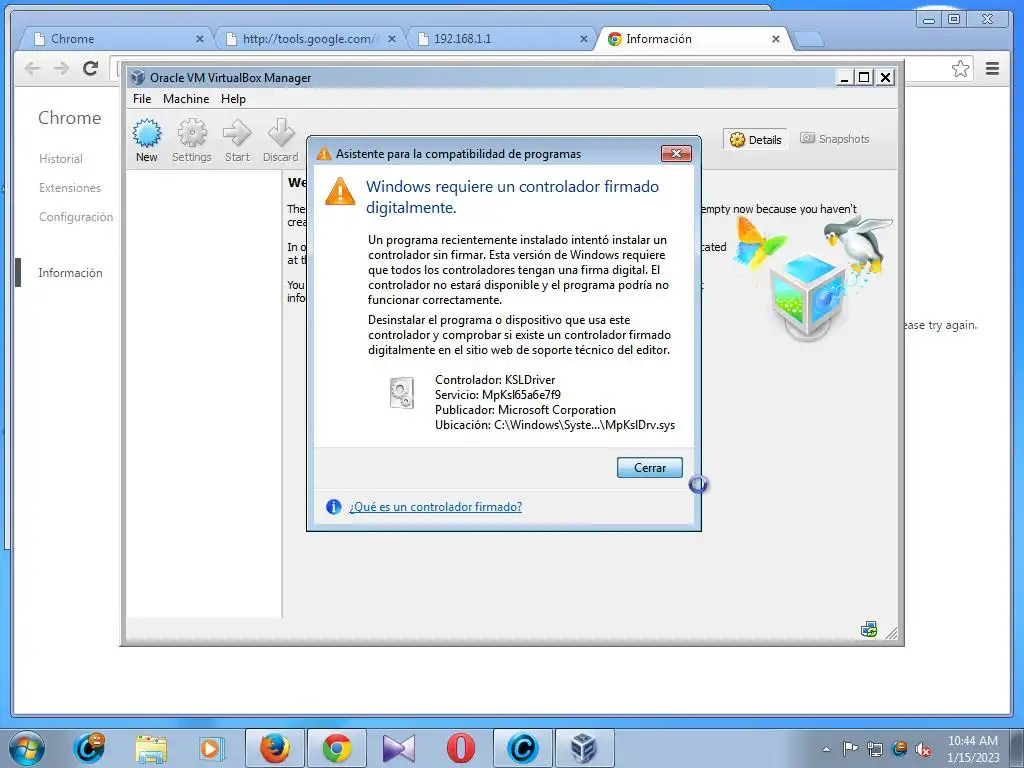Click the Chrome taskbar icon
The image size is (1024, 768).
coord(336,748)
